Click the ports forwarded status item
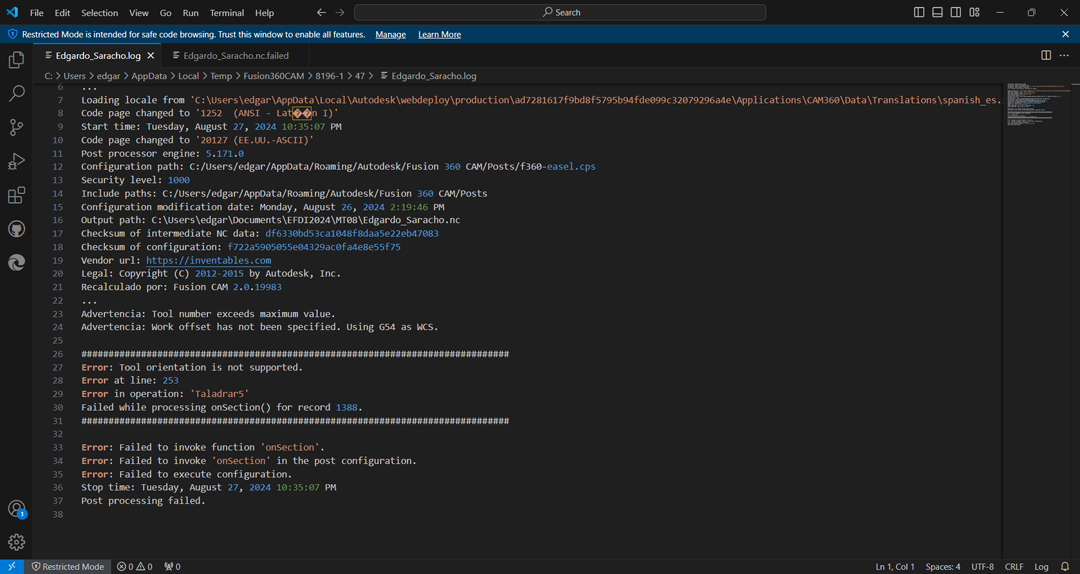The image size is (1080, 574). (172, 566)
